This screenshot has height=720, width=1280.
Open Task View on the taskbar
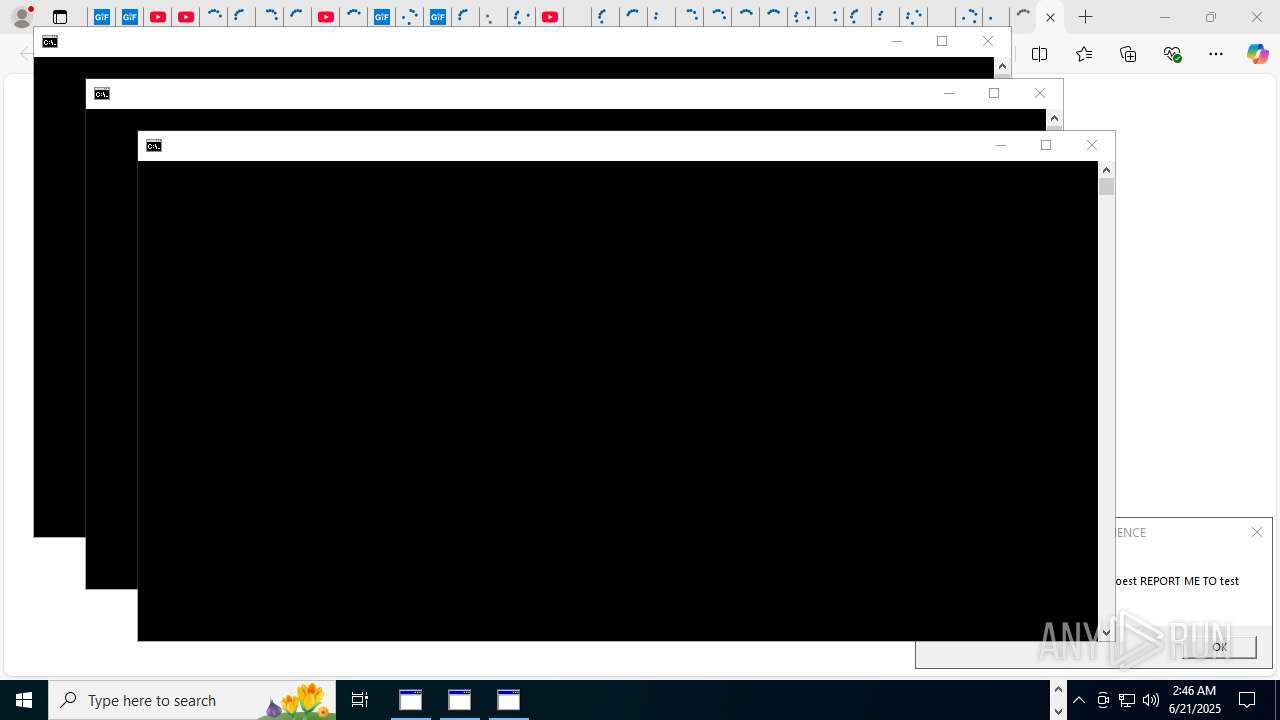coord(360,700)
